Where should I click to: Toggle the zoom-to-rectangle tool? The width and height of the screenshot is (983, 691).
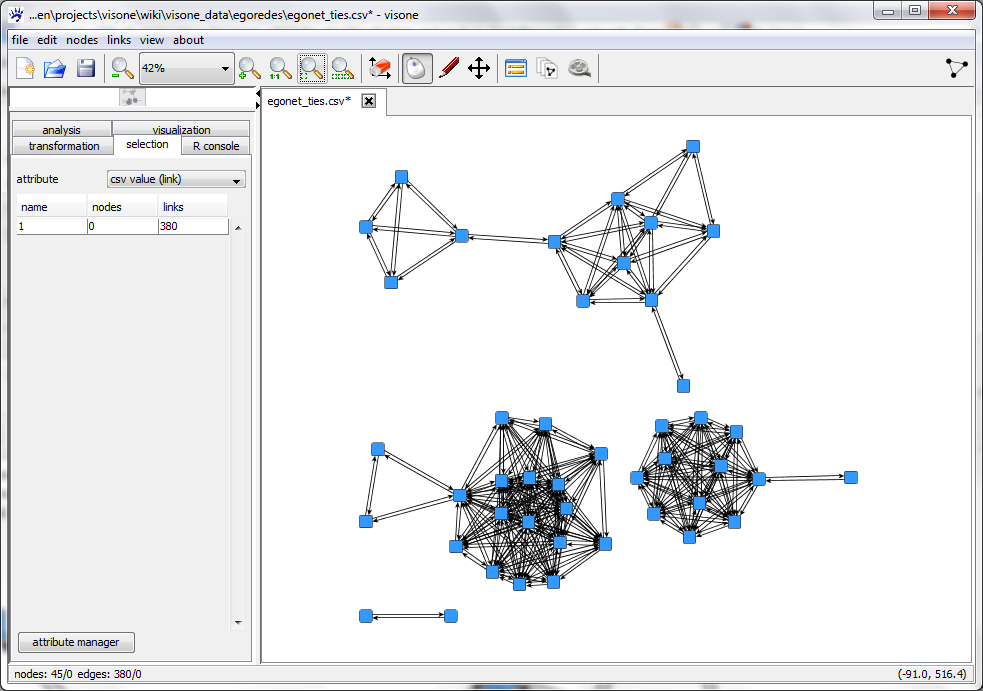click(x=312, y=68)
